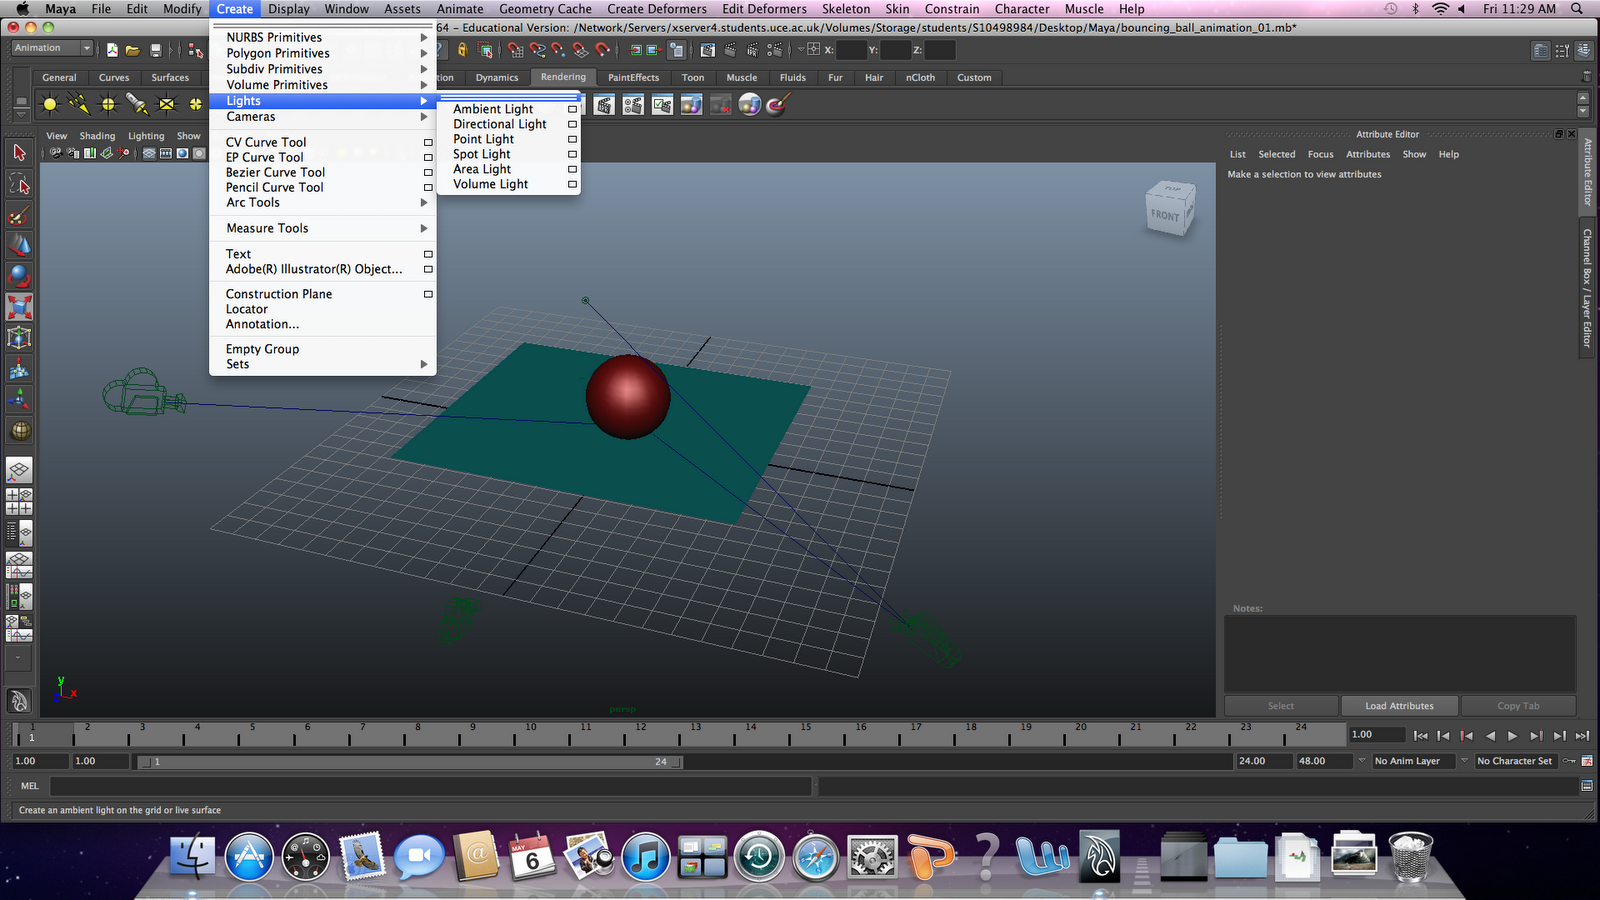The height and width of the screenshot is (900, 1600).
Task: Open Ambient Light options box
Action: (572, 109)
